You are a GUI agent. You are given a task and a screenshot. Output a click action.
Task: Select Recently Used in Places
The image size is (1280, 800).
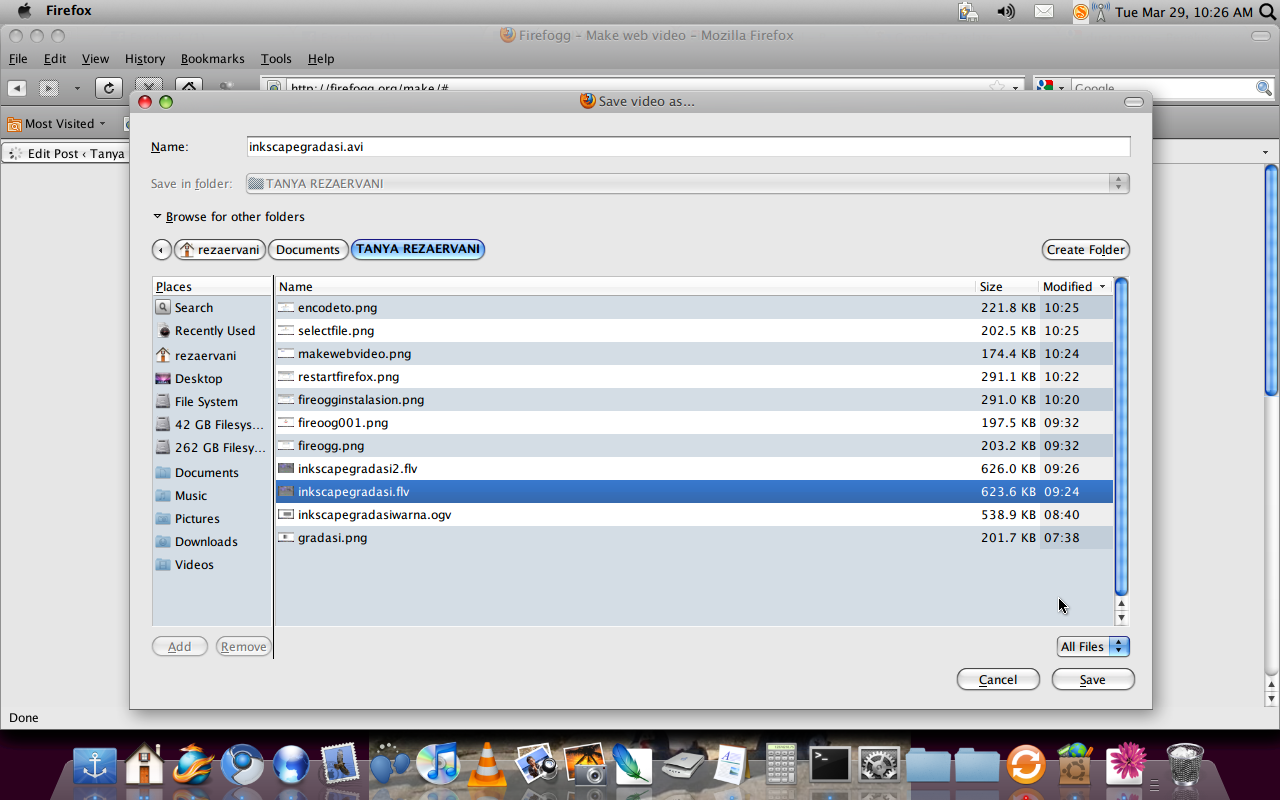212,331
